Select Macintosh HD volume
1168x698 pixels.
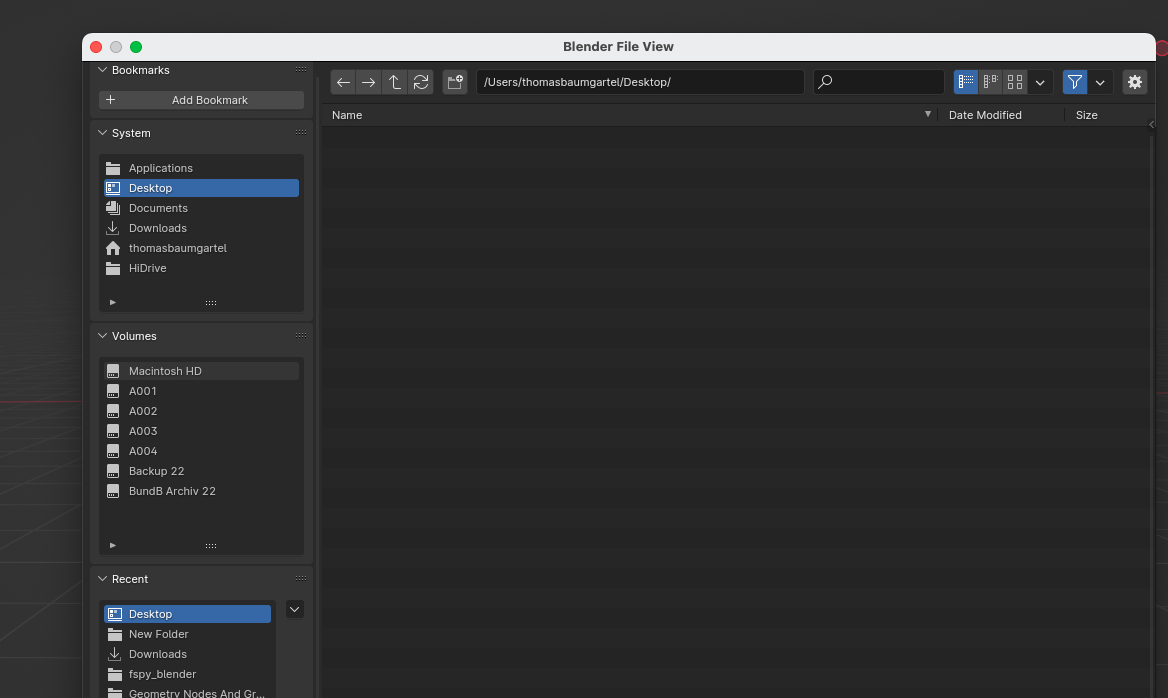point(165,371)
